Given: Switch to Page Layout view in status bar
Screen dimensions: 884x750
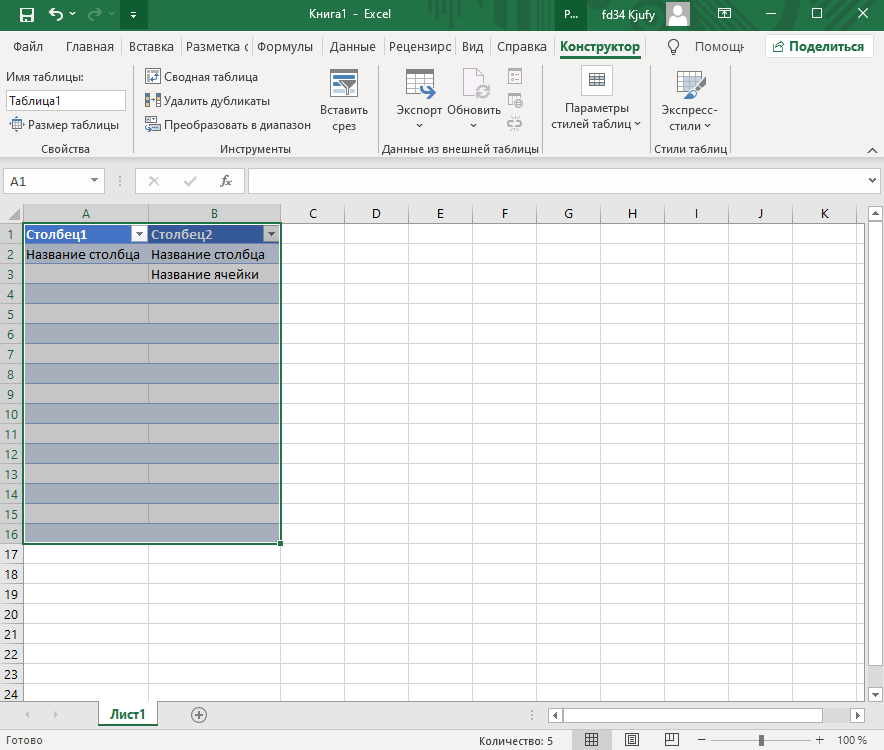Looking at the screenshot, I should [x=630, y=740].
